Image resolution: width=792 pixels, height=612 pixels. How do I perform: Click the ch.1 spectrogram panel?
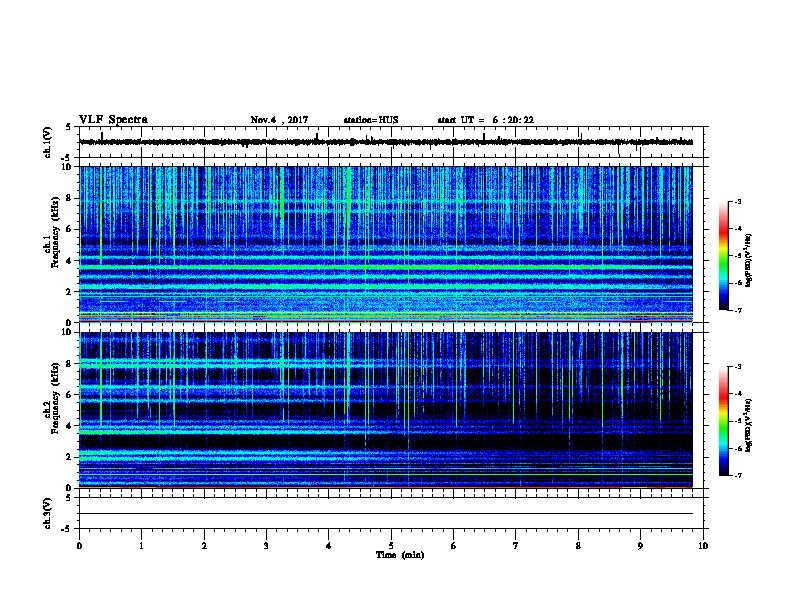coord(386,244)
